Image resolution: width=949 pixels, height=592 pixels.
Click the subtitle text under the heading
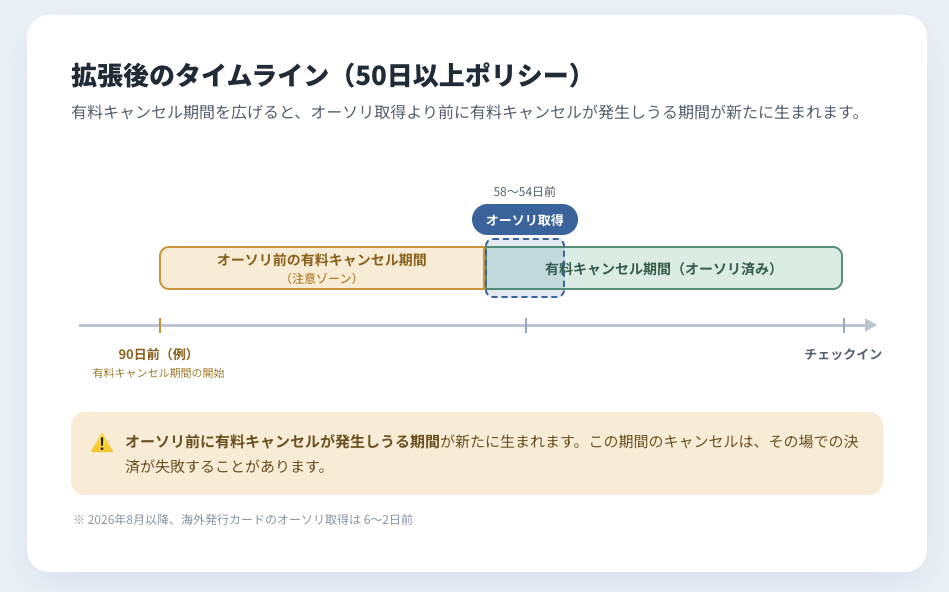pyautogui.click(x=466, y=113)
